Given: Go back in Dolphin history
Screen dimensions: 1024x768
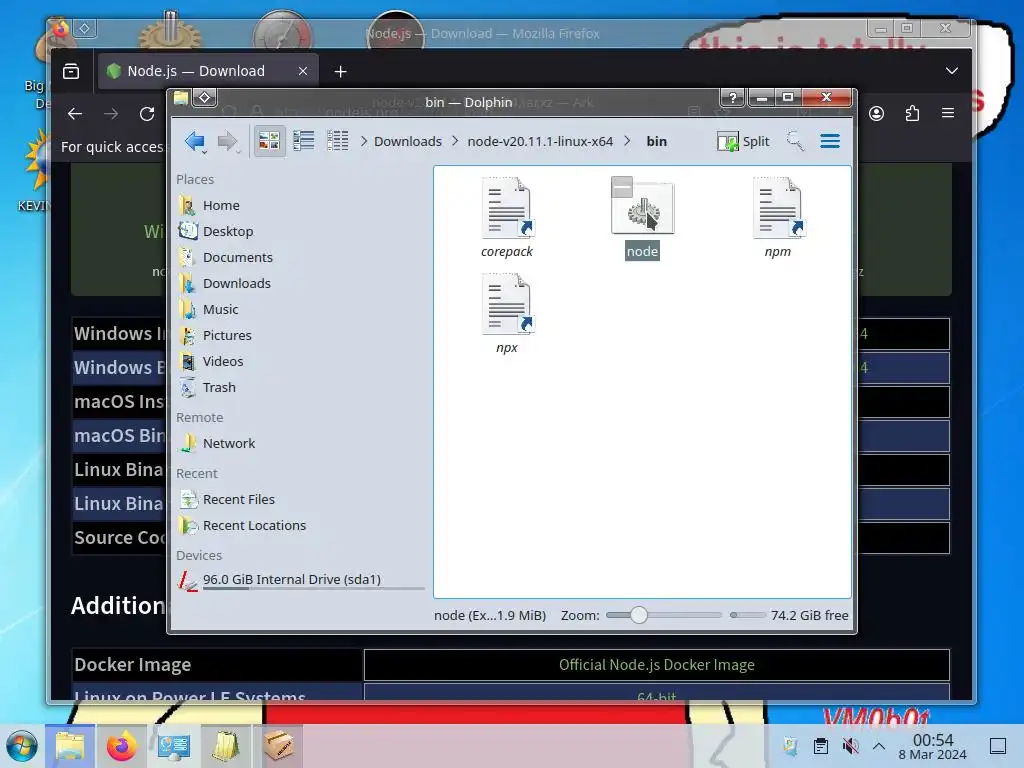Looking at the screenshot, I should pyautogui.click(x=195, y=141).
